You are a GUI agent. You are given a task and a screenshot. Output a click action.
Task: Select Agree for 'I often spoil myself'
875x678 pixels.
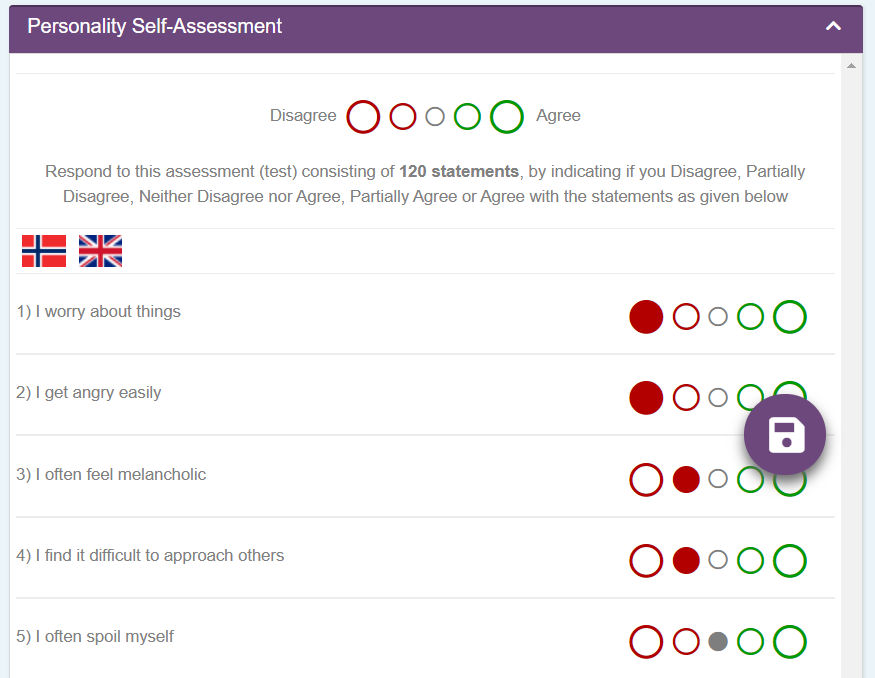coord(790,641)
